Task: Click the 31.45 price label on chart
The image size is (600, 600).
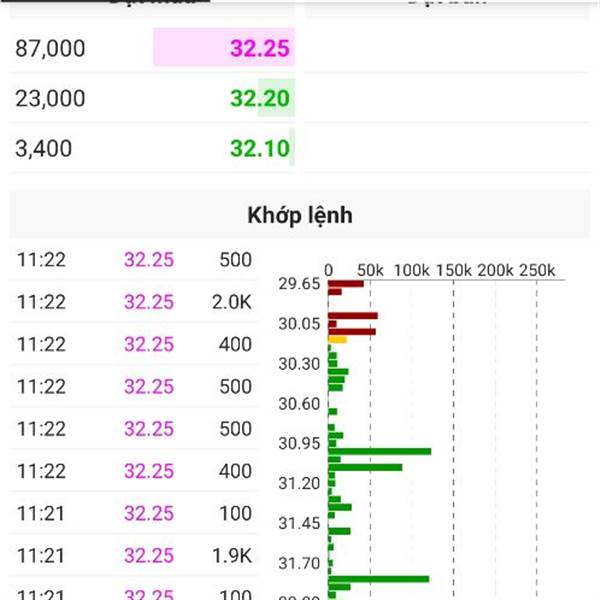Action: point(299,523)
